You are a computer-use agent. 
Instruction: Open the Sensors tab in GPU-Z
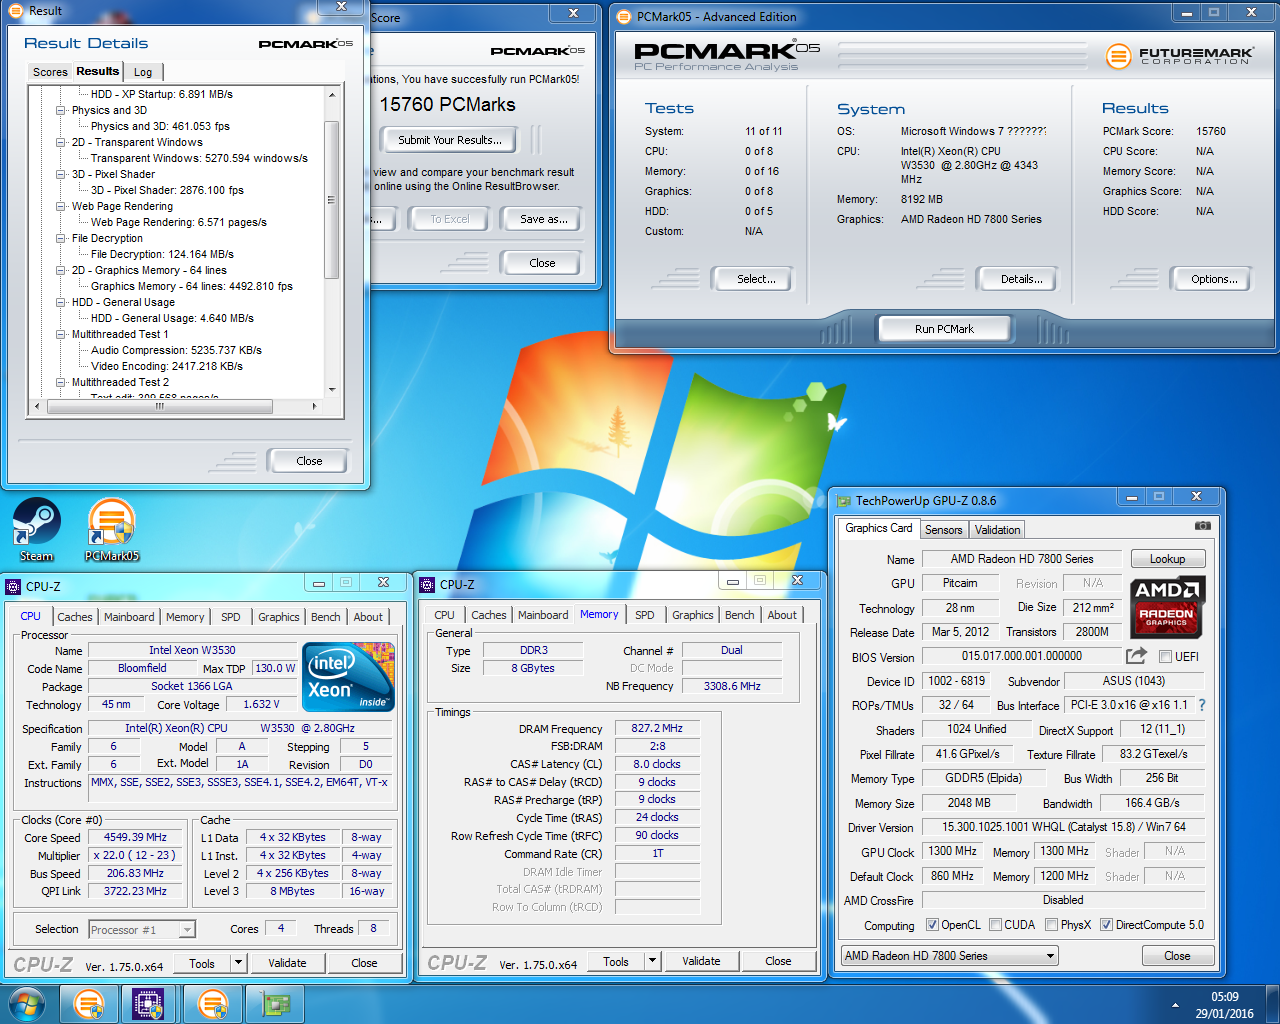coord(943,530)
